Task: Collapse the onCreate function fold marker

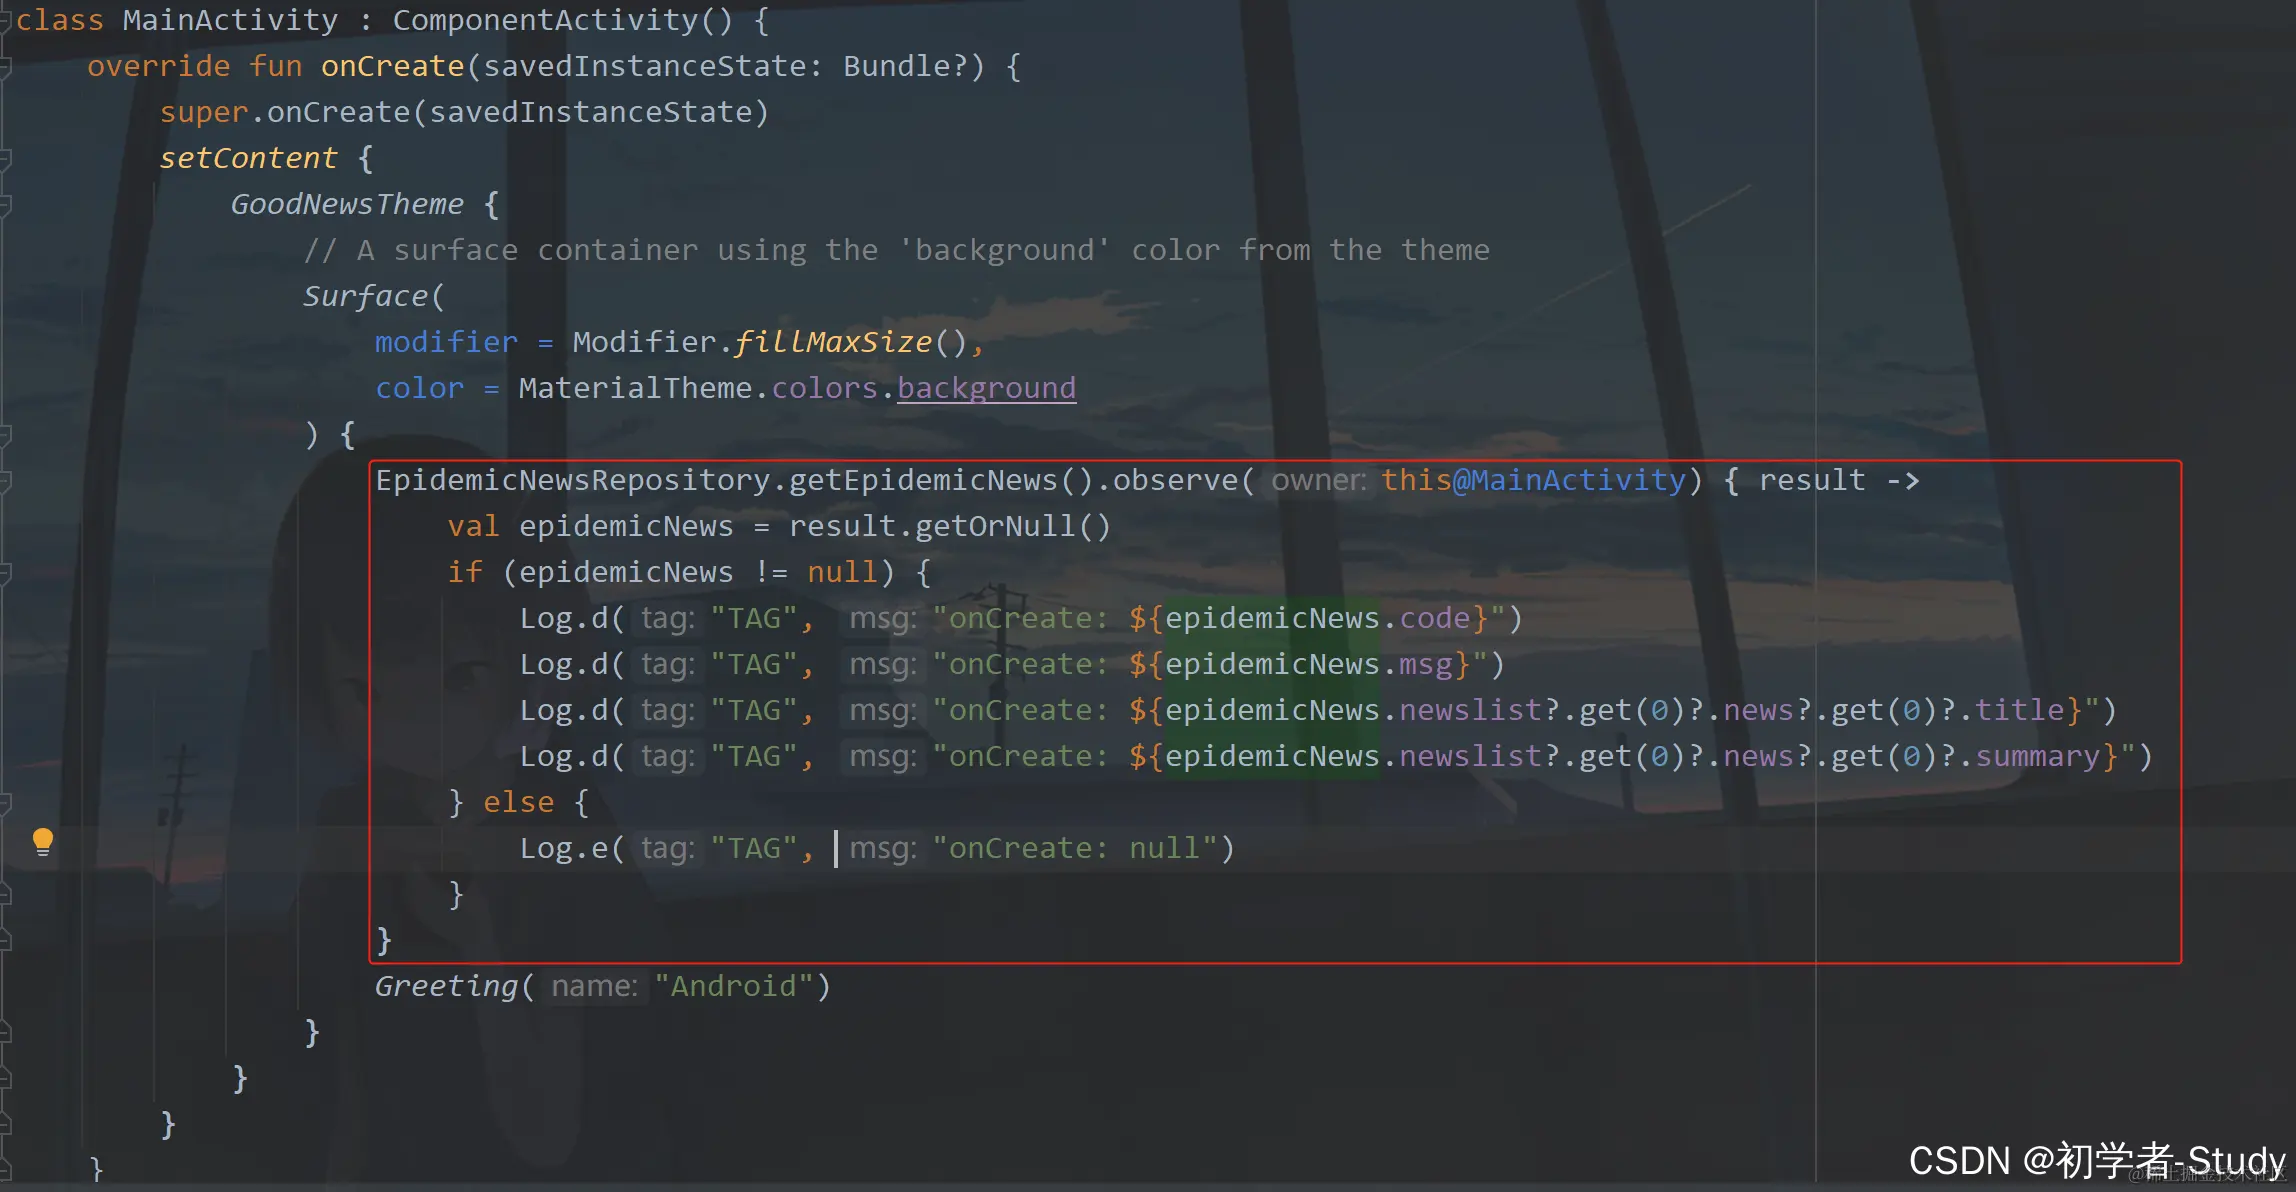Action: [5, 67]
